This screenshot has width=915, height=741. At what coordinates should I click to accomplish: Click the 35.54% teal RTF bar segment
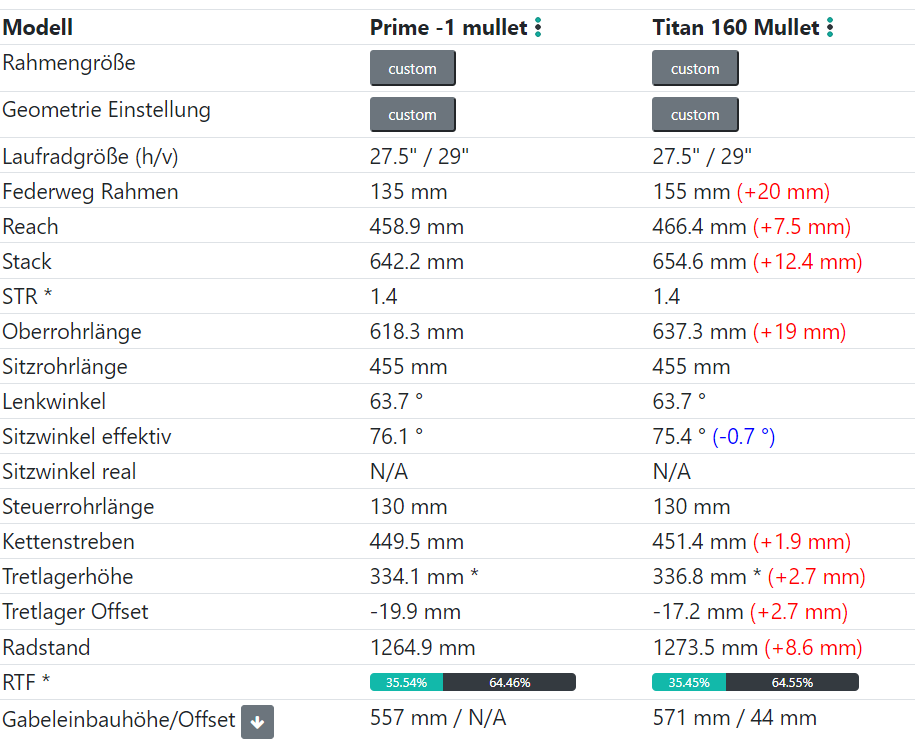[x=406, y=683]
